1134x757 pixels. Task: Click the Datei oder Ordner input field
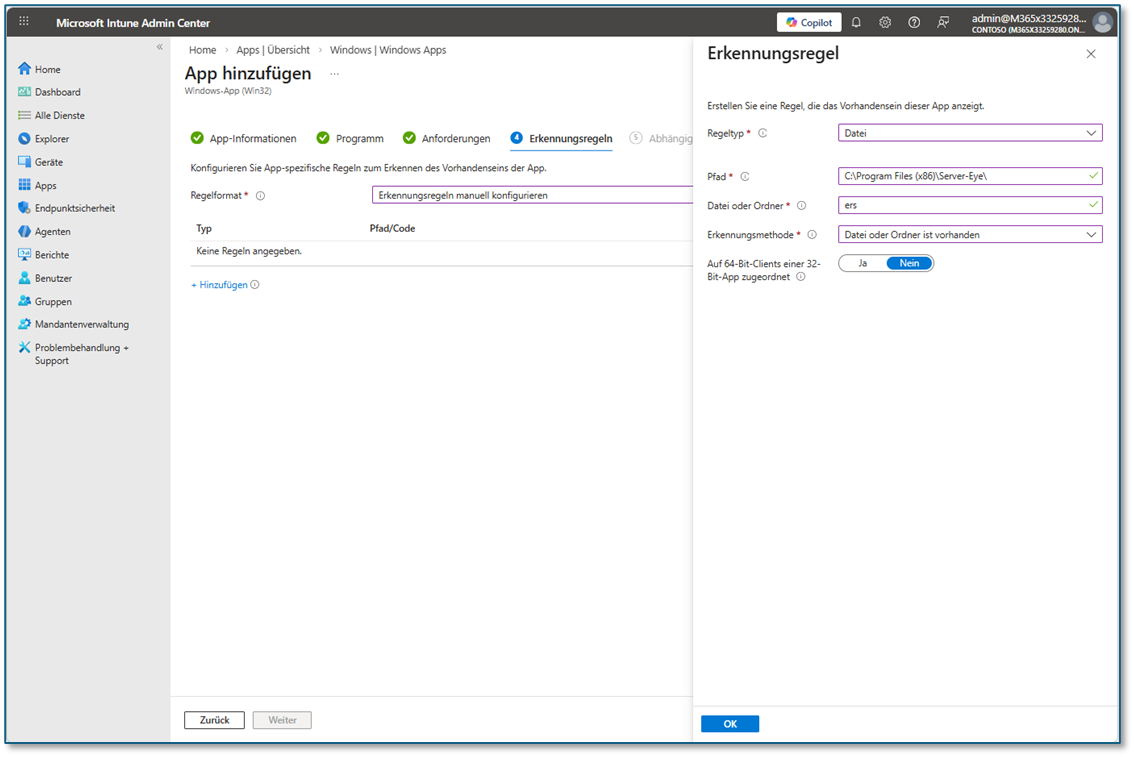(970, 205)
